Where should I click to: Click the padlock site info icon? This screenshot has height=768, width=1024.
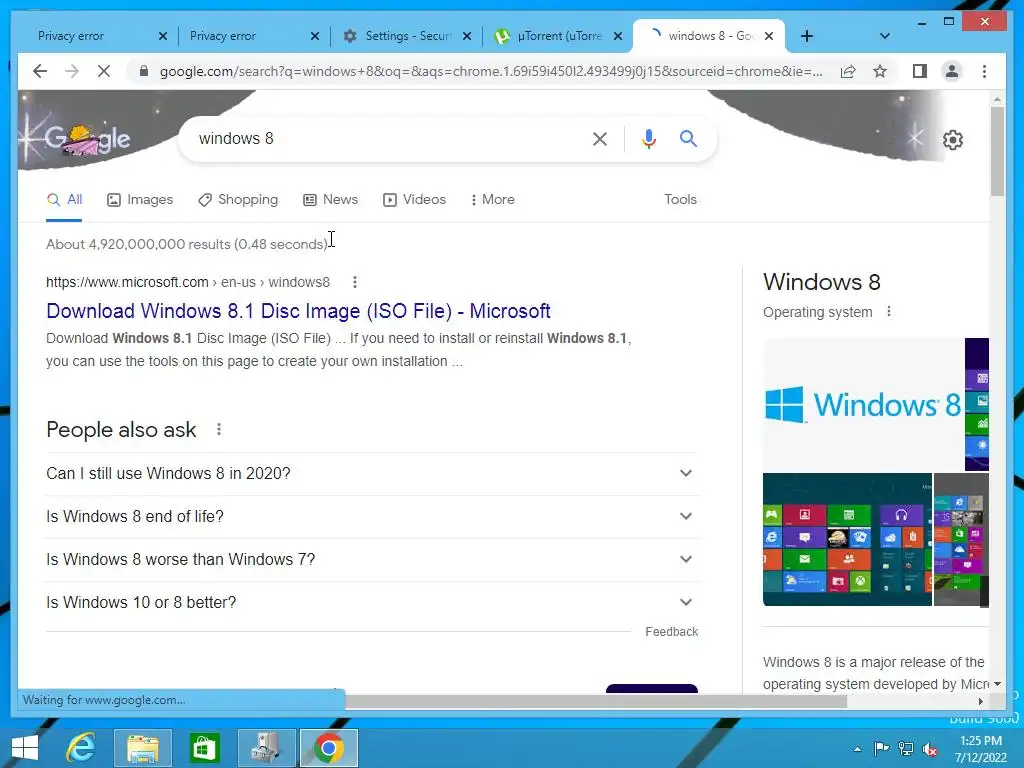point(144,71)
